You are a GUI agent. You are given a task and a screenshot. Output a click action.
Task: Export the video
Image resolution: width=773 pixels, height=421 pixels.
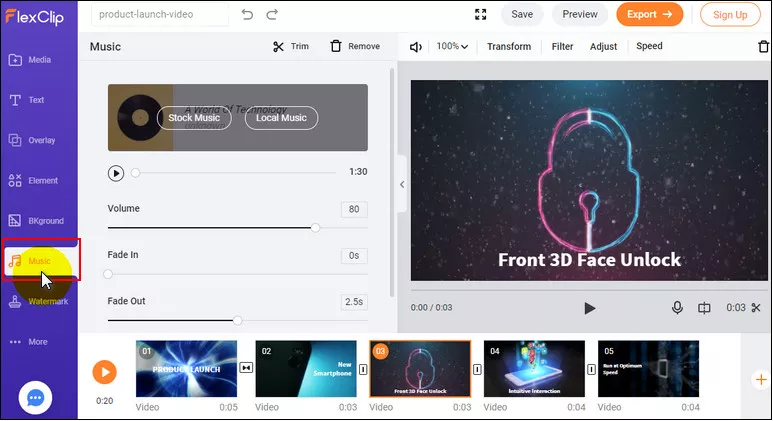pos(649,14)
